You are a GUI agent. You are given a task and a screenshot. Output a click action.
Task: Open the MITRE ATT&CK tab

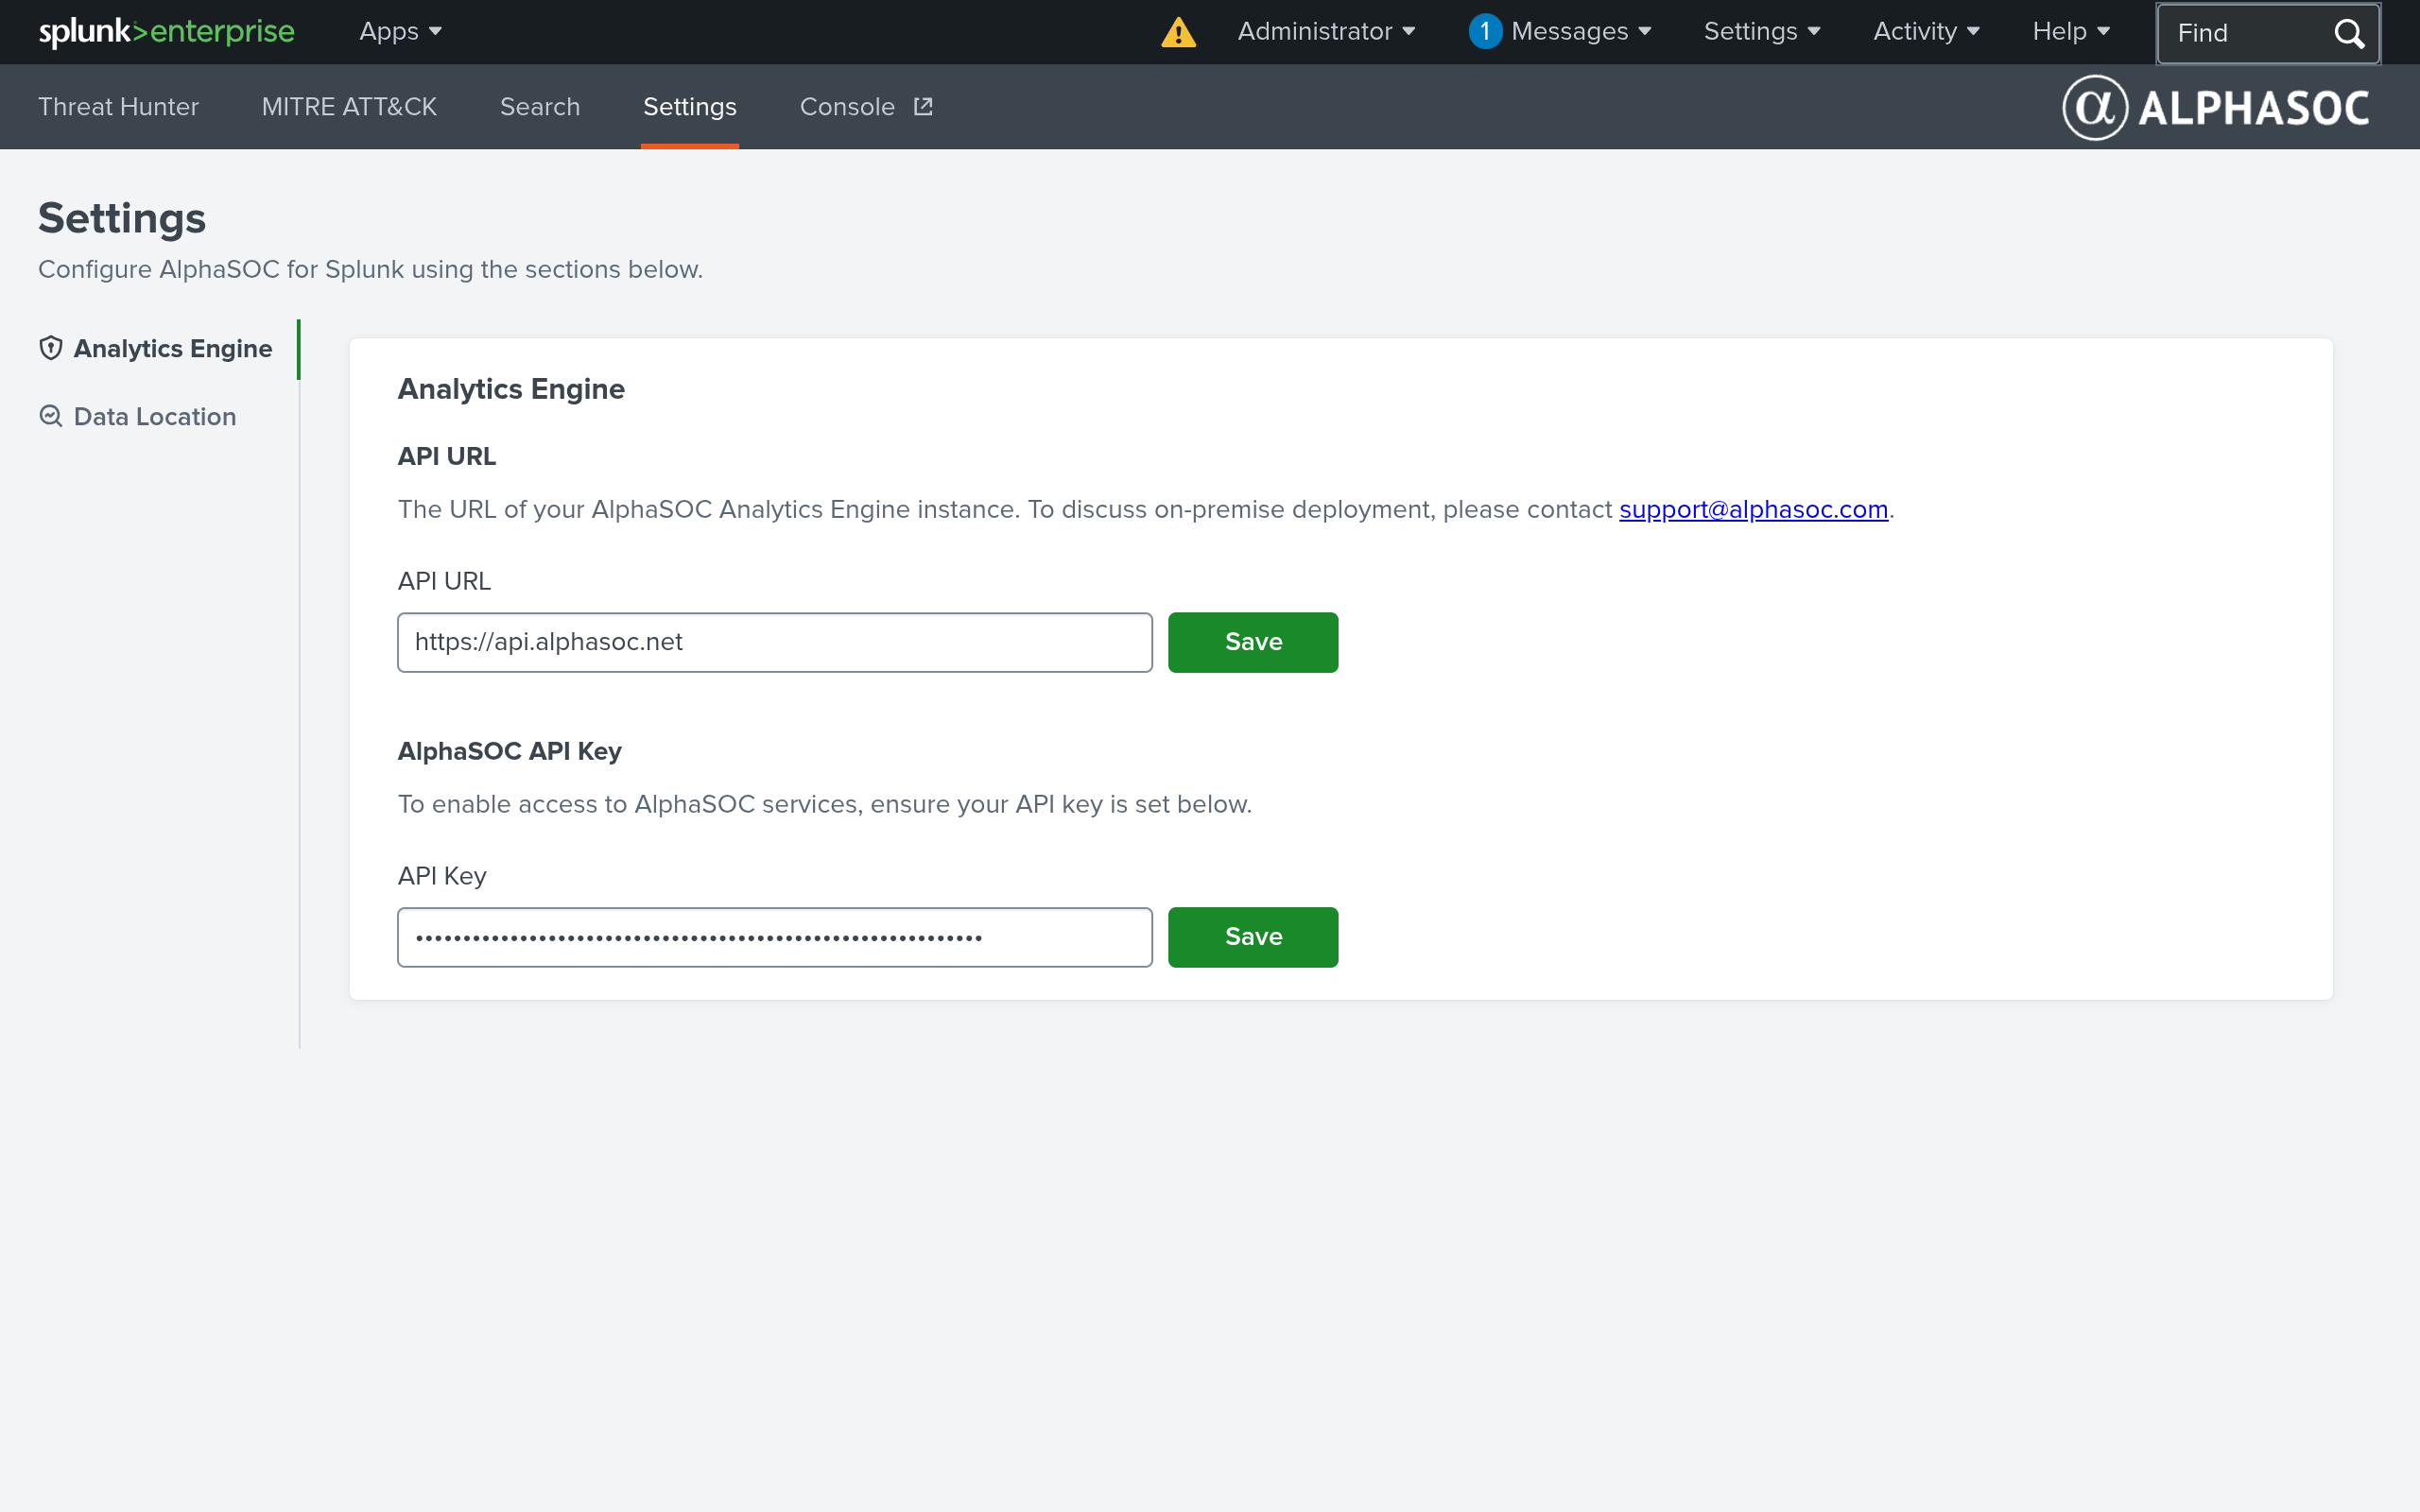349,107
